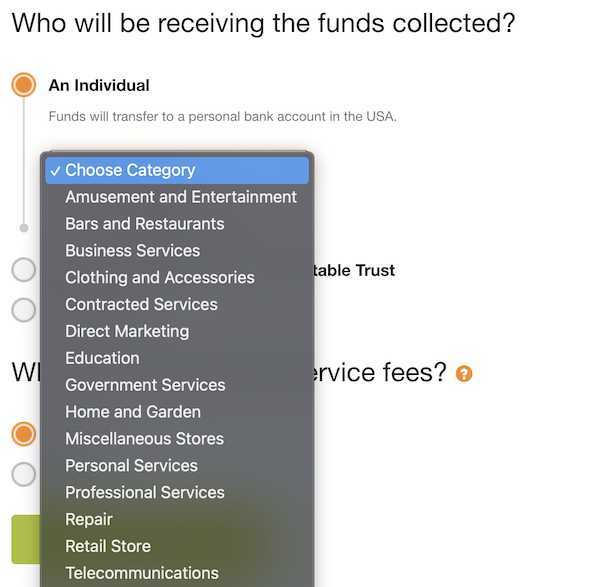
Task: Select Contracted Services category
Action: (x=177, y=305)
